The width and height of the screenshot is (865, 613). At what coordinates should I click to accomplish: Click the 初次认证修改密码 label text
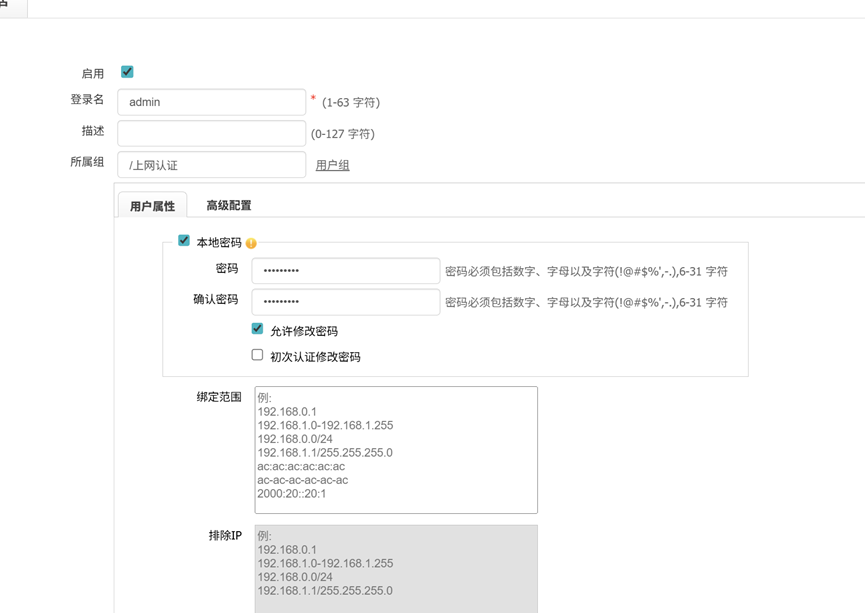point(315,357)
